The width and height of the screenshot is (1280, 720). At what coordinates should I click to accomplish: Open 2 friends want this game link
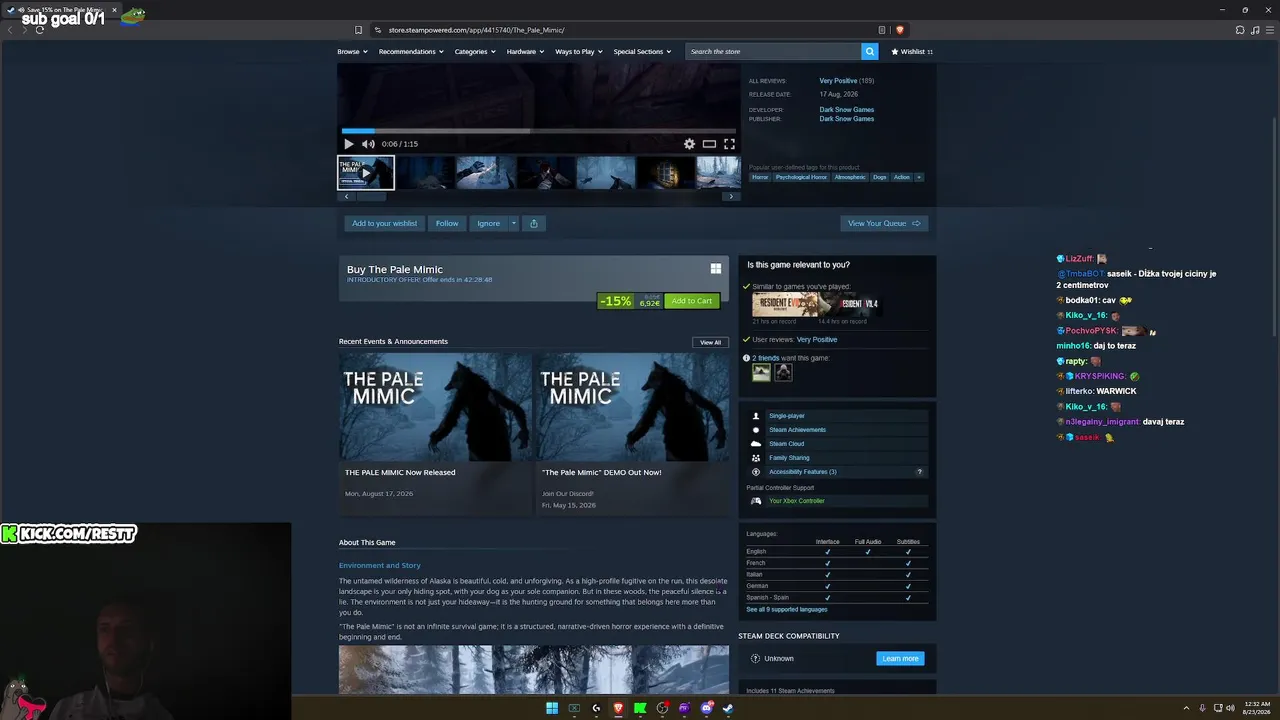(x=765, y=358)
